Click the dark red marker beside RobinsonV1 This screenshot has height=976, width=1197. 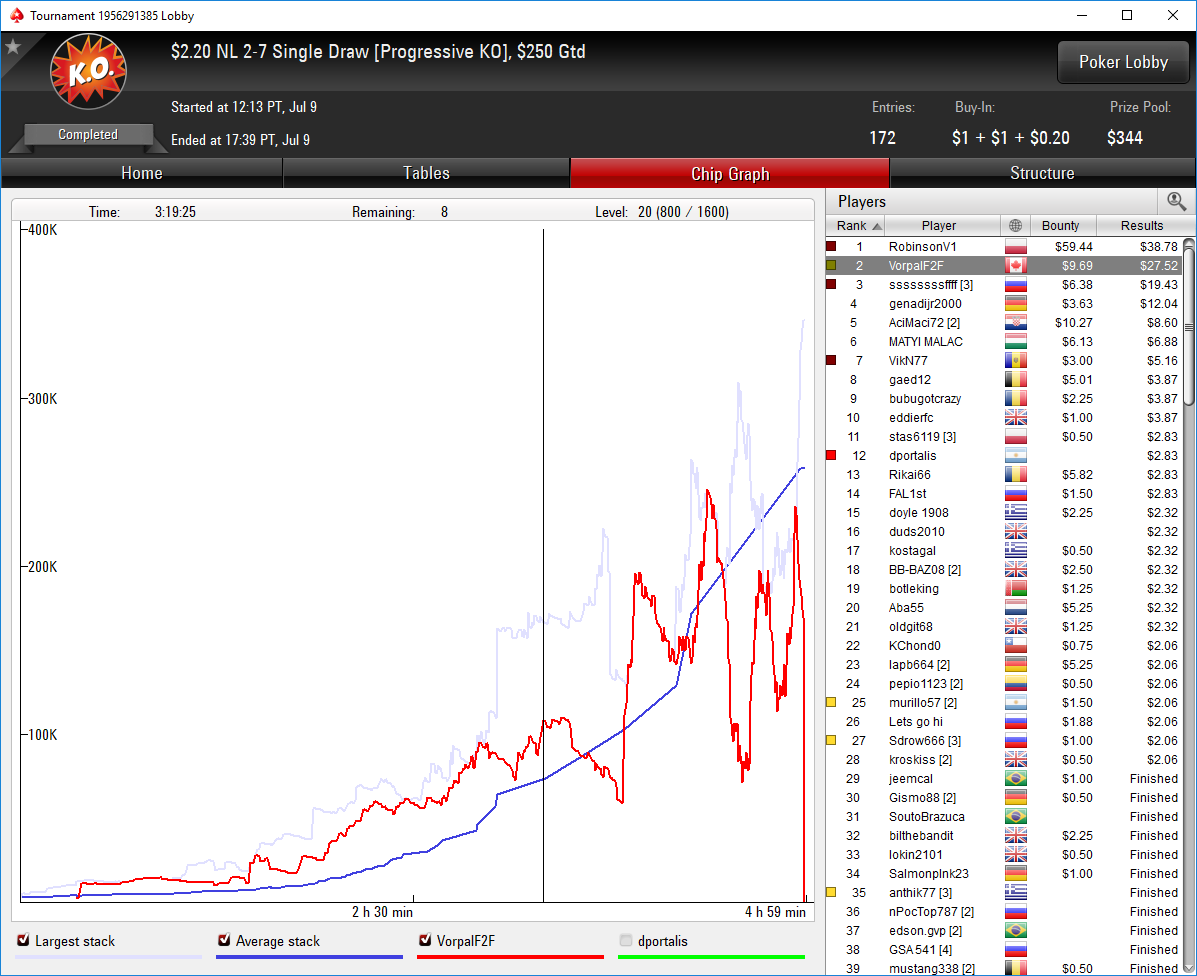[x=831, y=246]
